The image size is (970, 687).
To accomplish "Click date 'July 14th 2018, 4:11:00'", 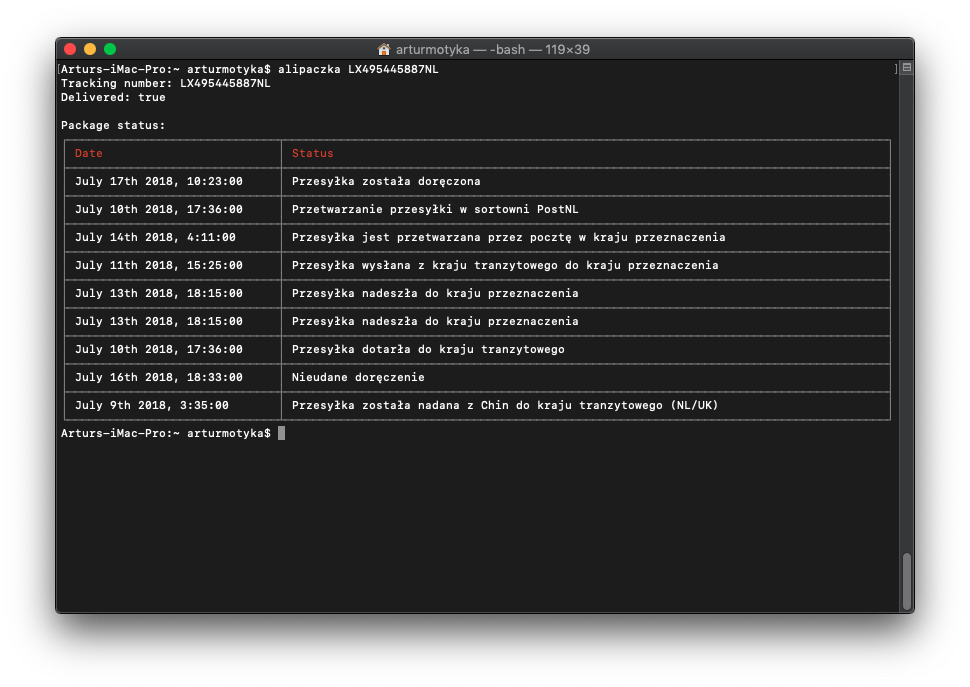I will (155, 237).
